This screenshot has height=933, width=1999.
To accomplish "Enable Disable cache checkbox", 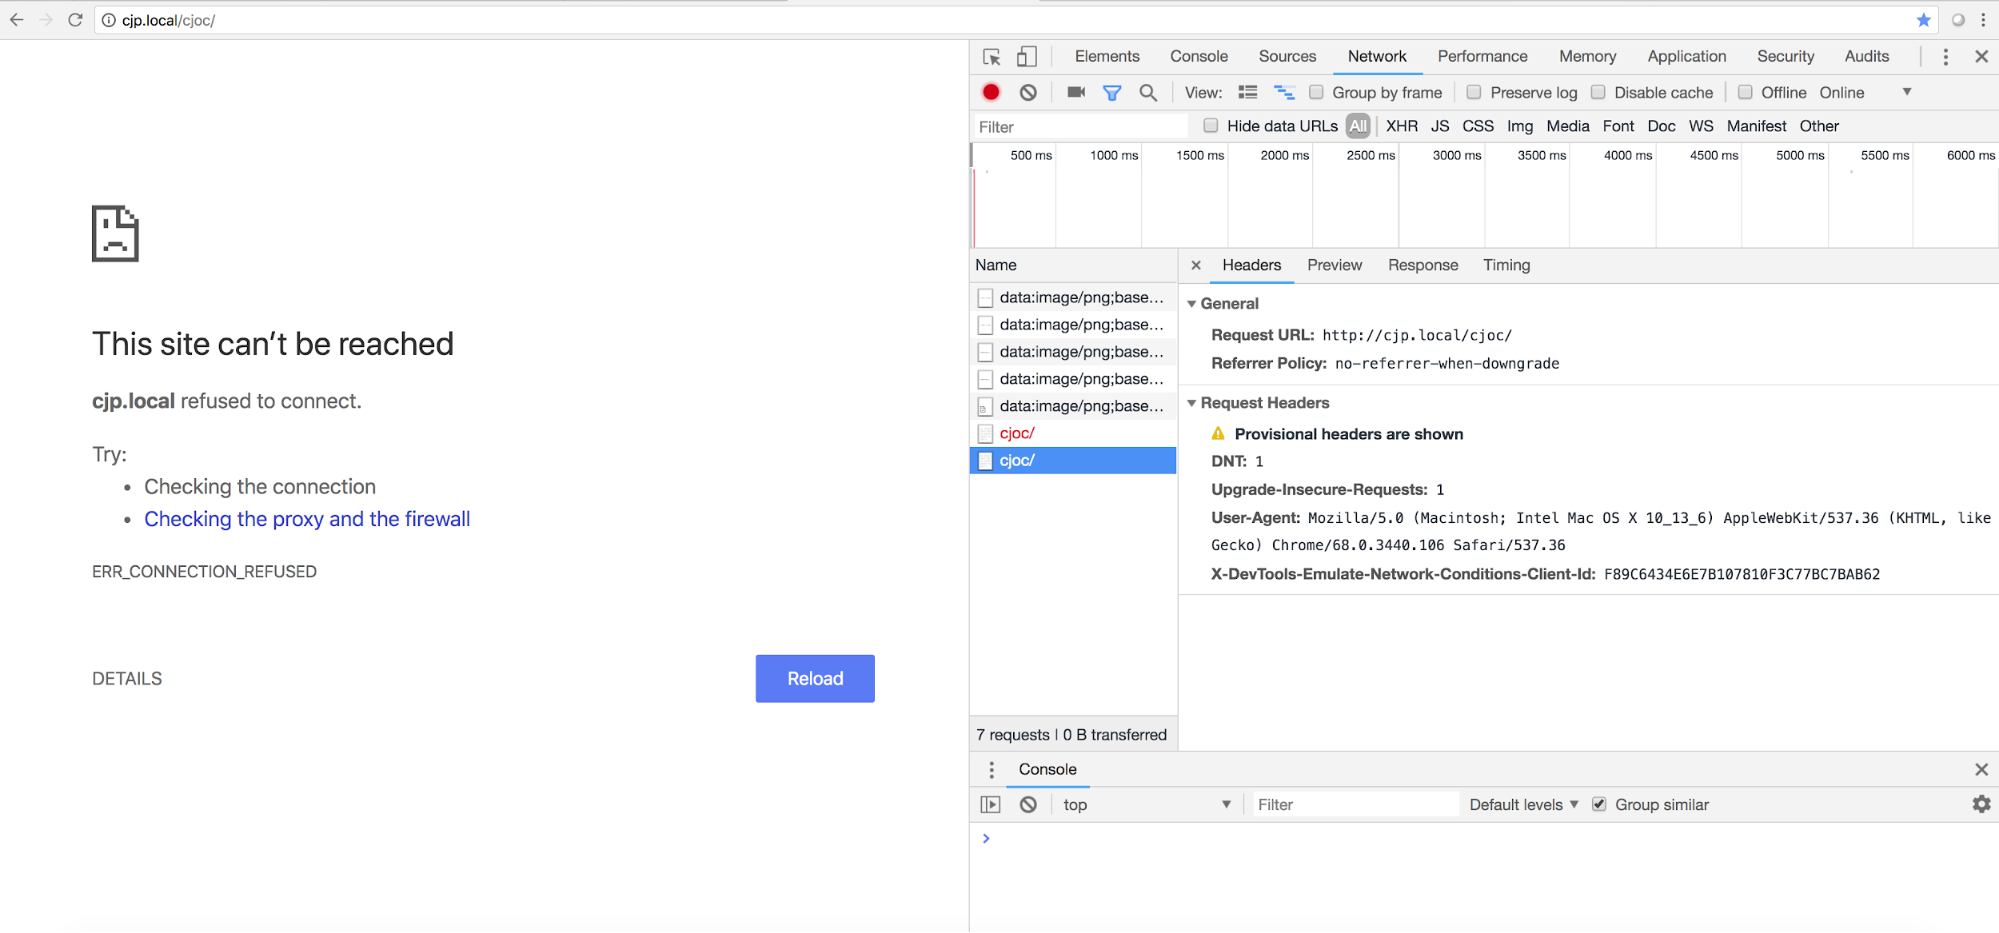I will pos(1598,92).
